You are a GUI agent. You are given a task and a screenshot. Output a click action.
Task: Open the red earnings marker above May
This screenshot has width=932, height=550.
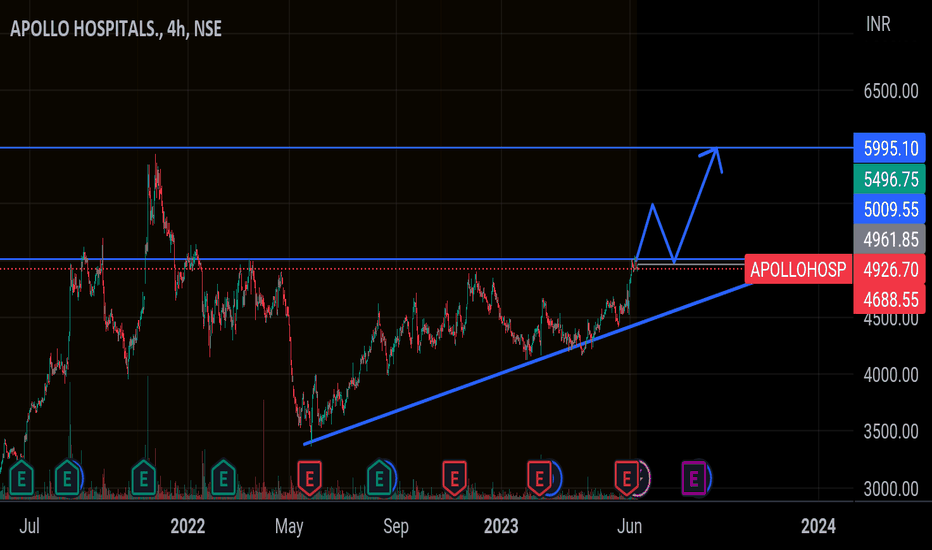pos(309,478)
